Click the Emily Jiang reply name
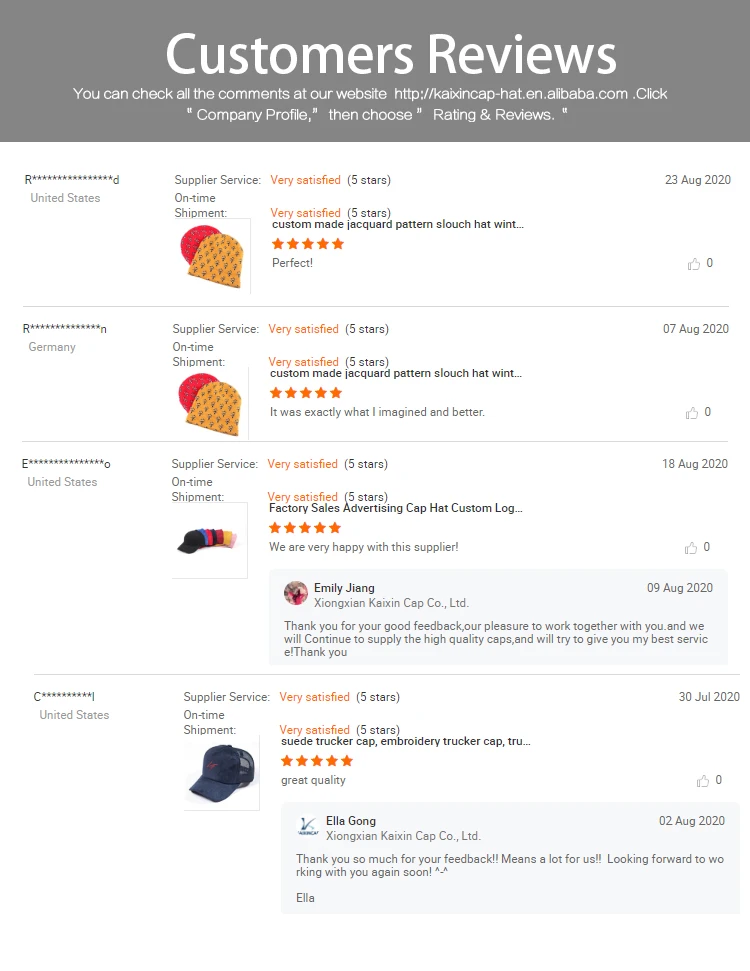Image resolution: width=750 pixels, height=971 pixels. pyautogui.click(x=344, y=588)
